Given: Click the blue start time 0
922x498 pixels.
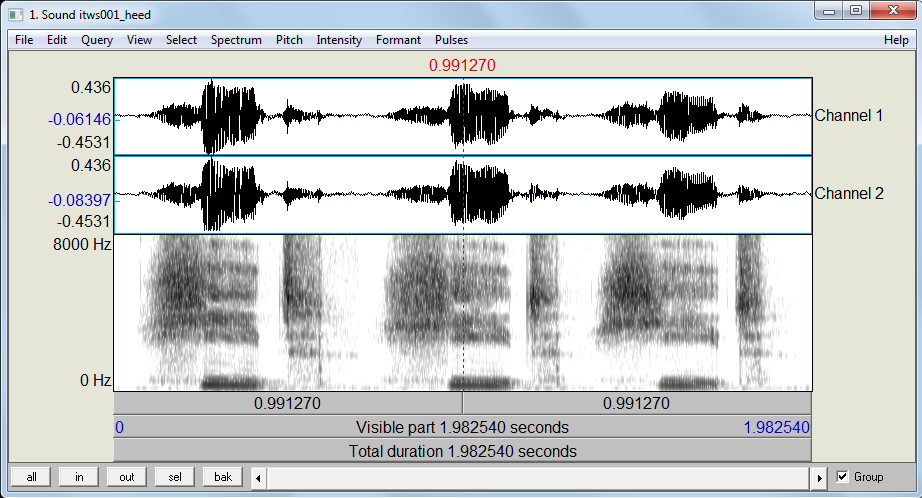Looking at the screenshot, I should click(119, 427).
